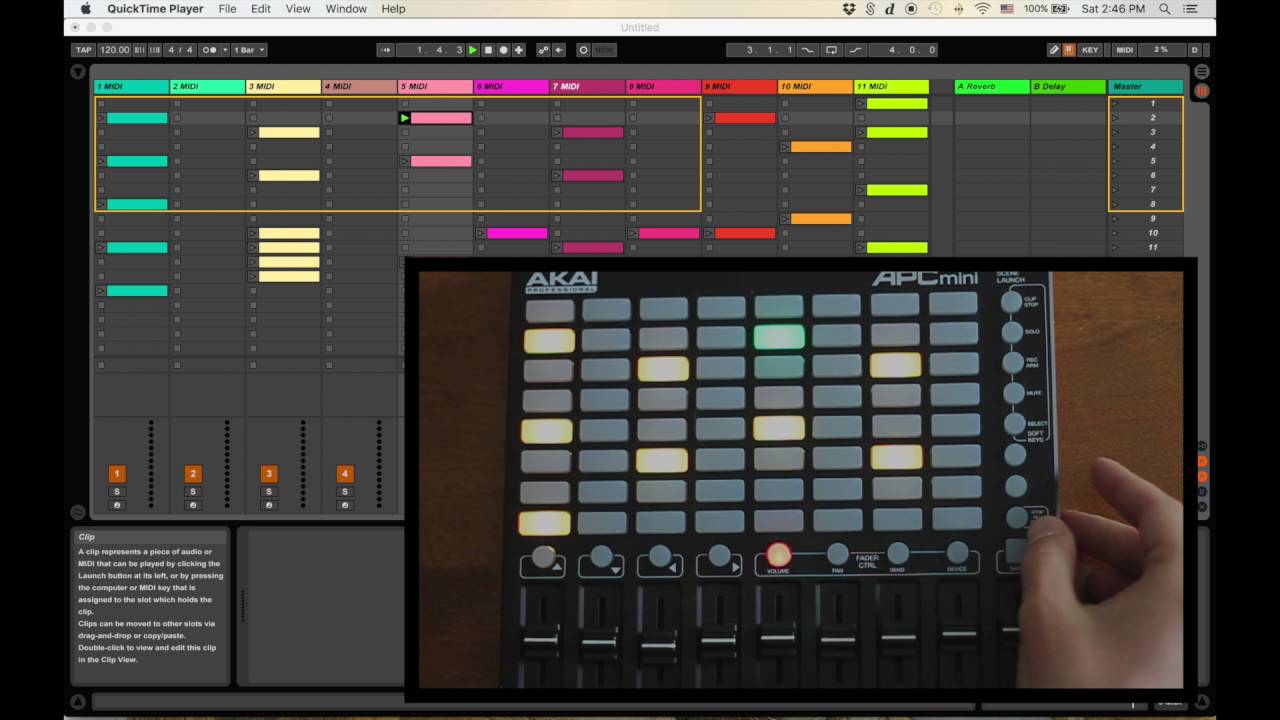1280x720 pixels.
Task: Click the green Play transport button
Action: click(473, 50)
